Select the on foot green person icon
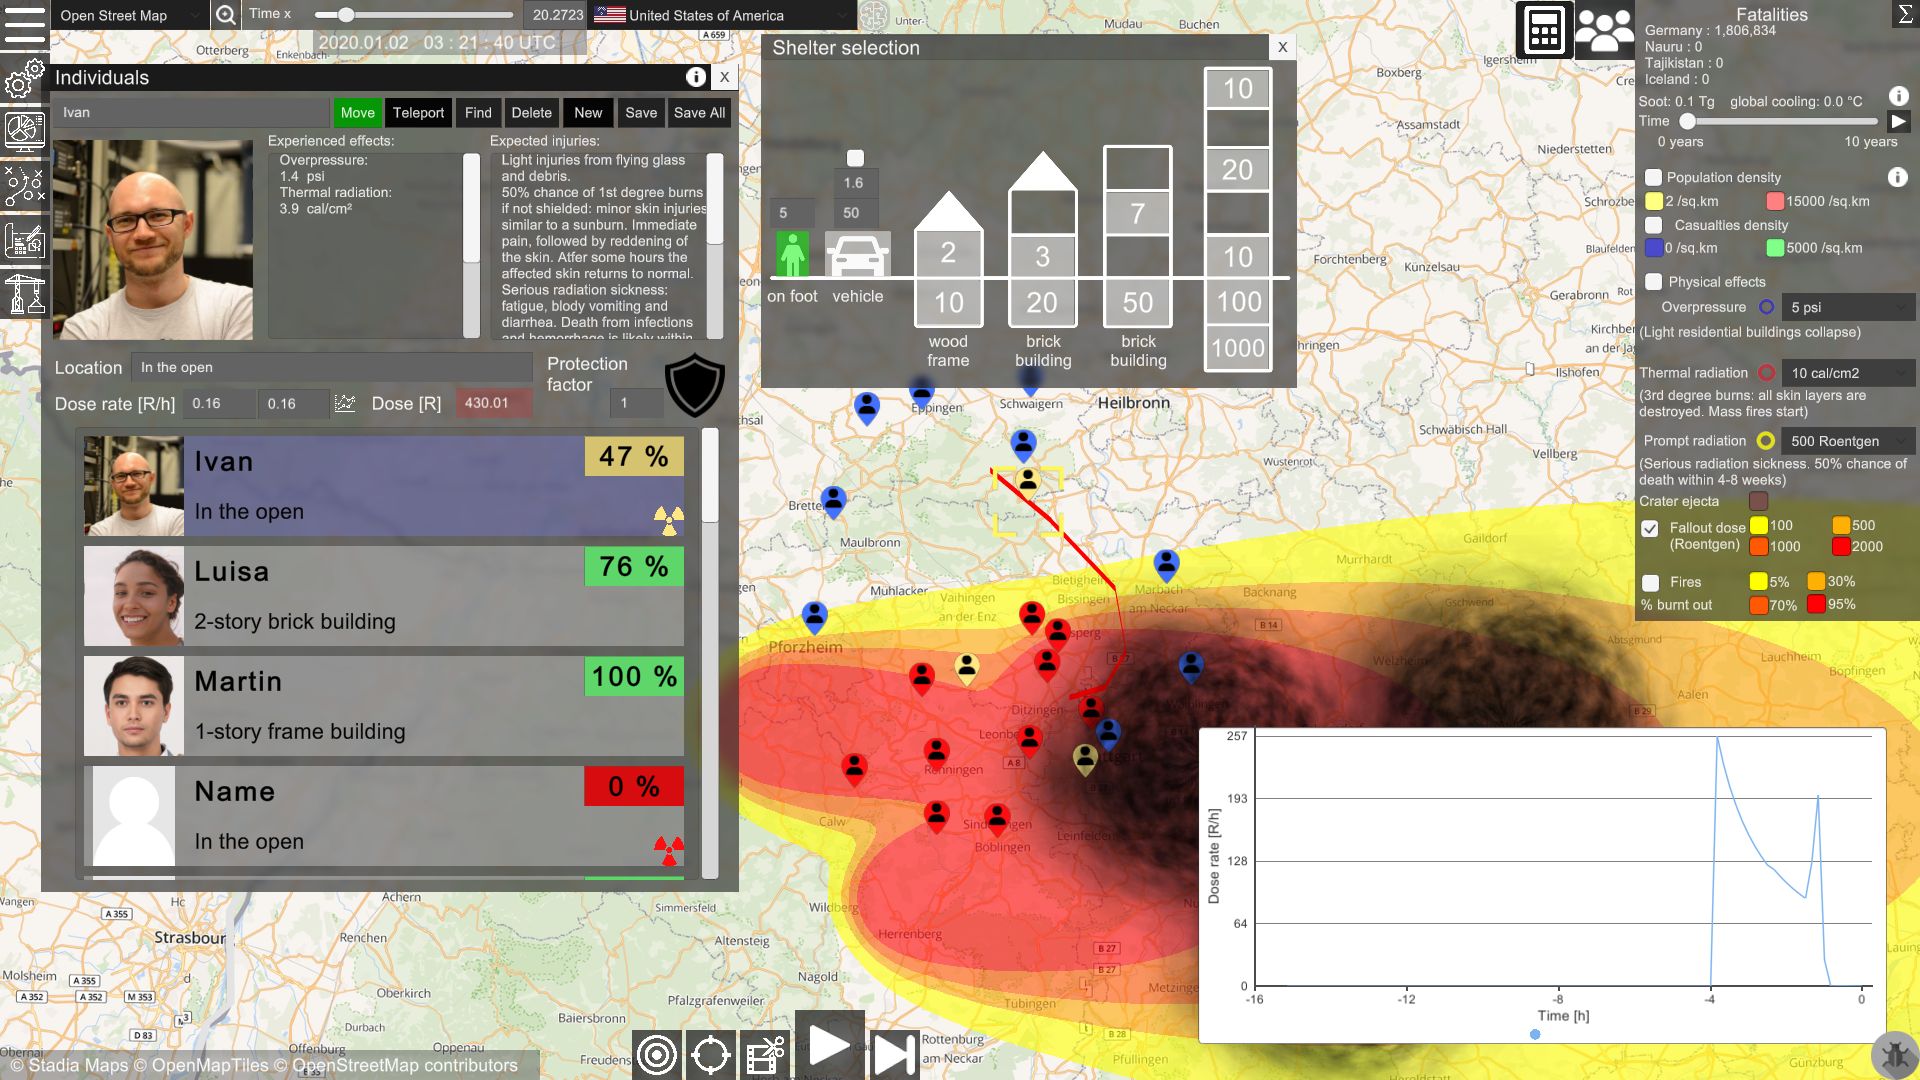The width and height of the screenshot is (1920, 1080). (792, 254)
